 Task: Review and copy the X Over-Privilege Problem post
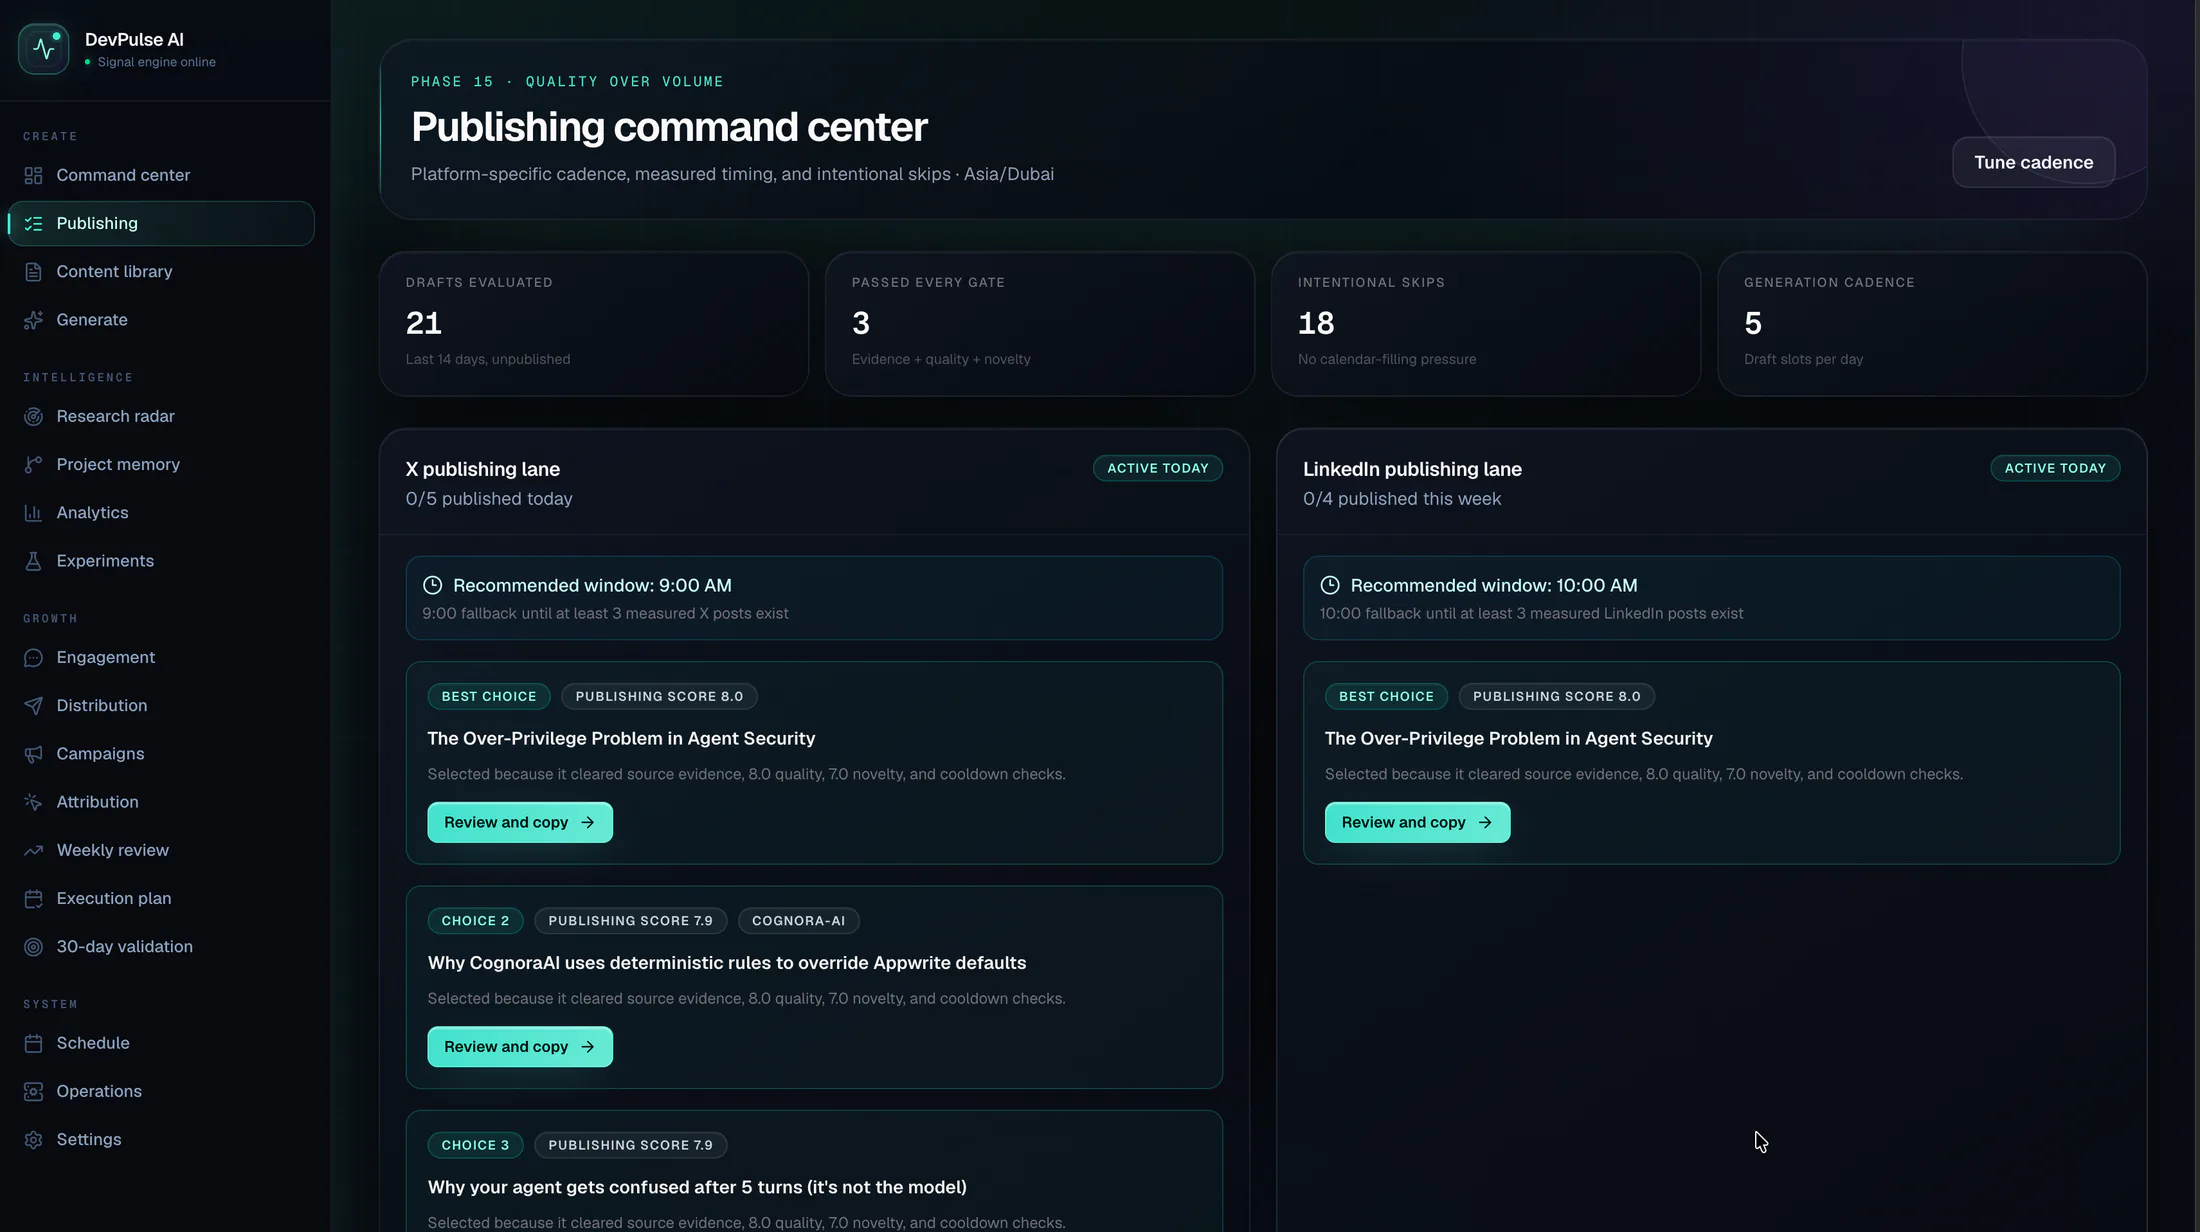pos(520,822)
